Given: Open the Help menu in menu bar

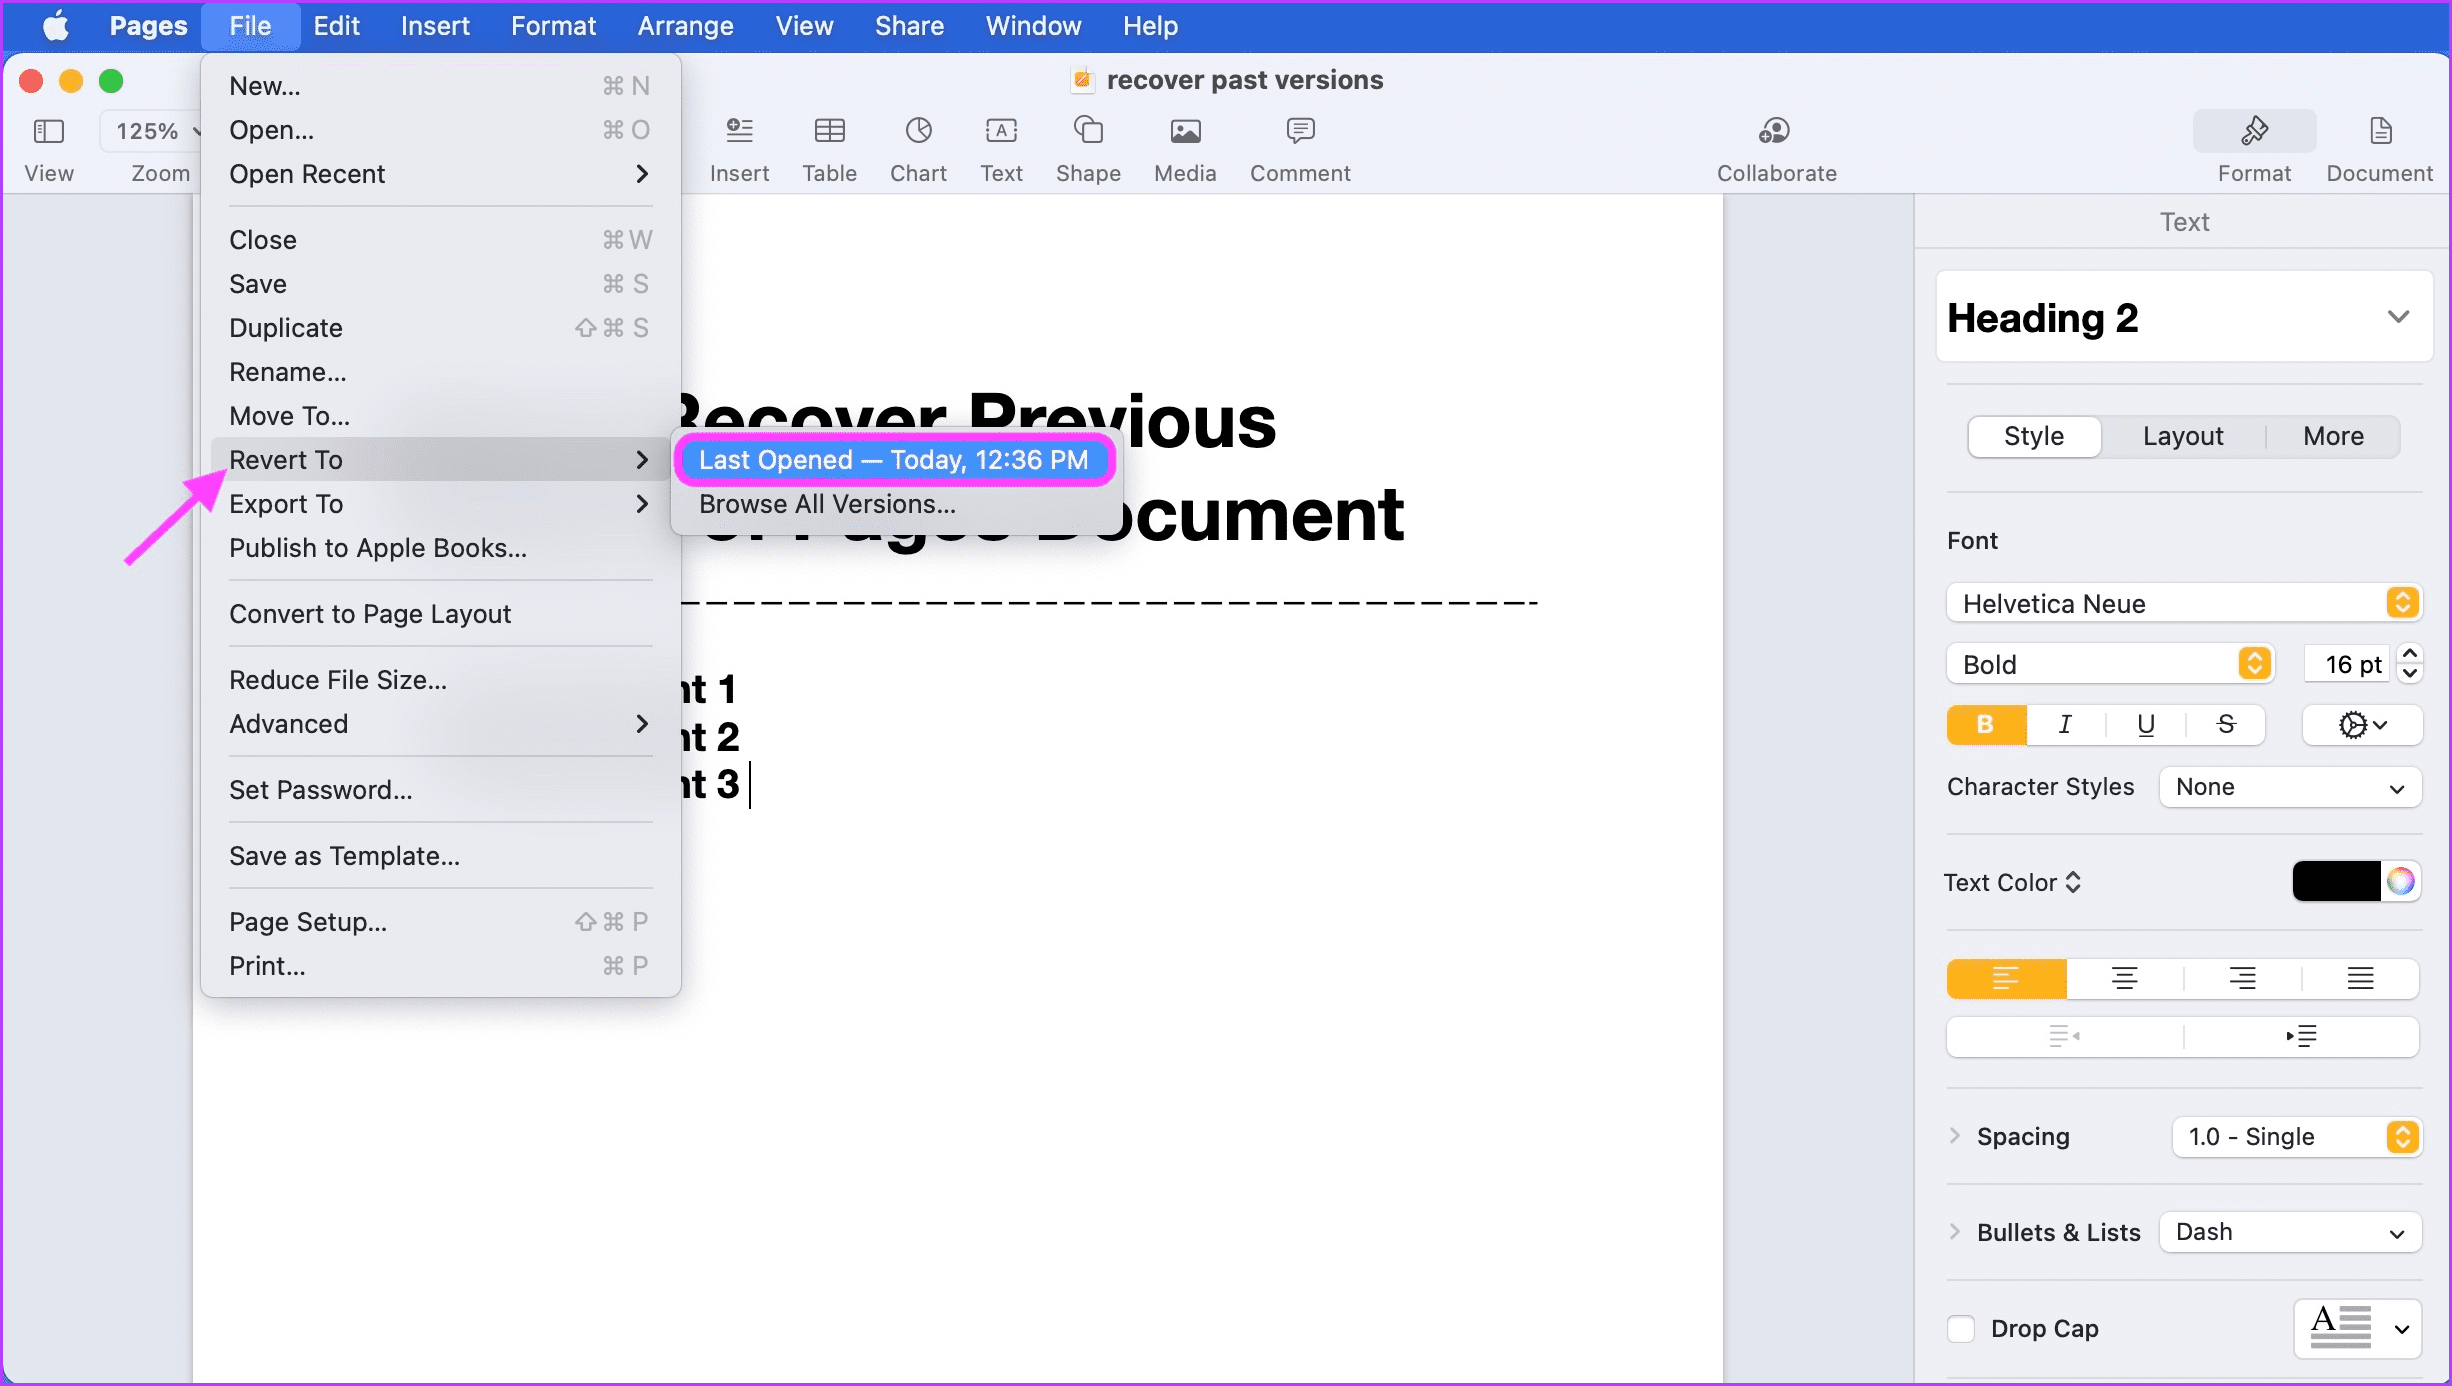Looking at the screenshot, I should [x=1150, y=26].
